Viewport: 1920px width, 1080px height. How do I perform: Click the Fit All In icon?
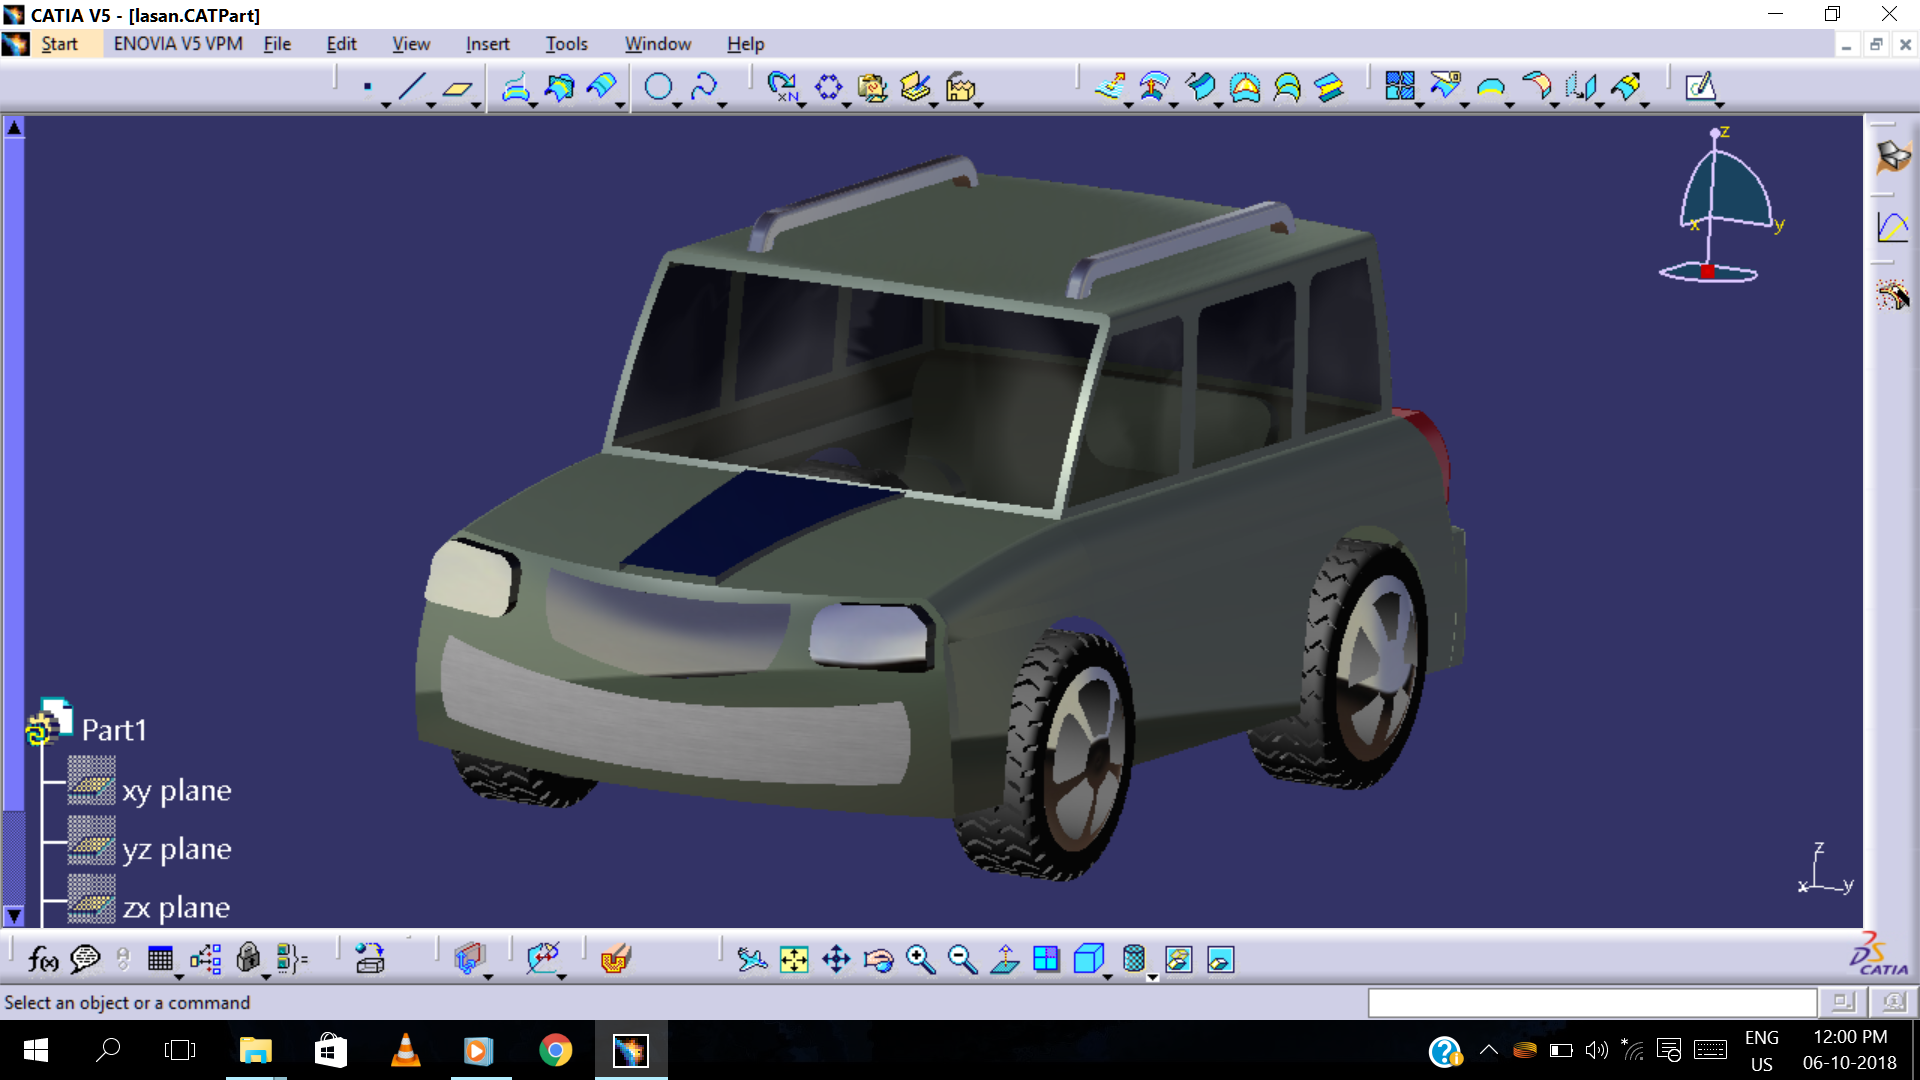click(x=794, y=960)
